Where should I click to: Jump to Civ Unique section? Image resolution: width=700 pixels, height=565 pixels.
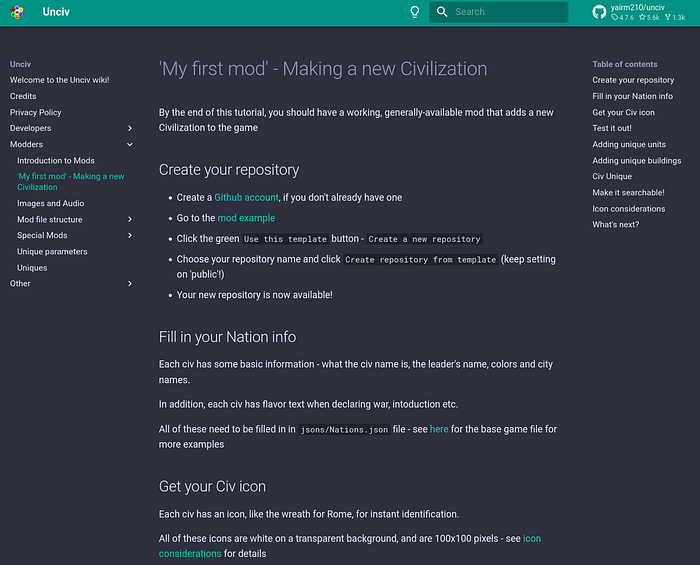pyautogui.click(x=612, y=177)
